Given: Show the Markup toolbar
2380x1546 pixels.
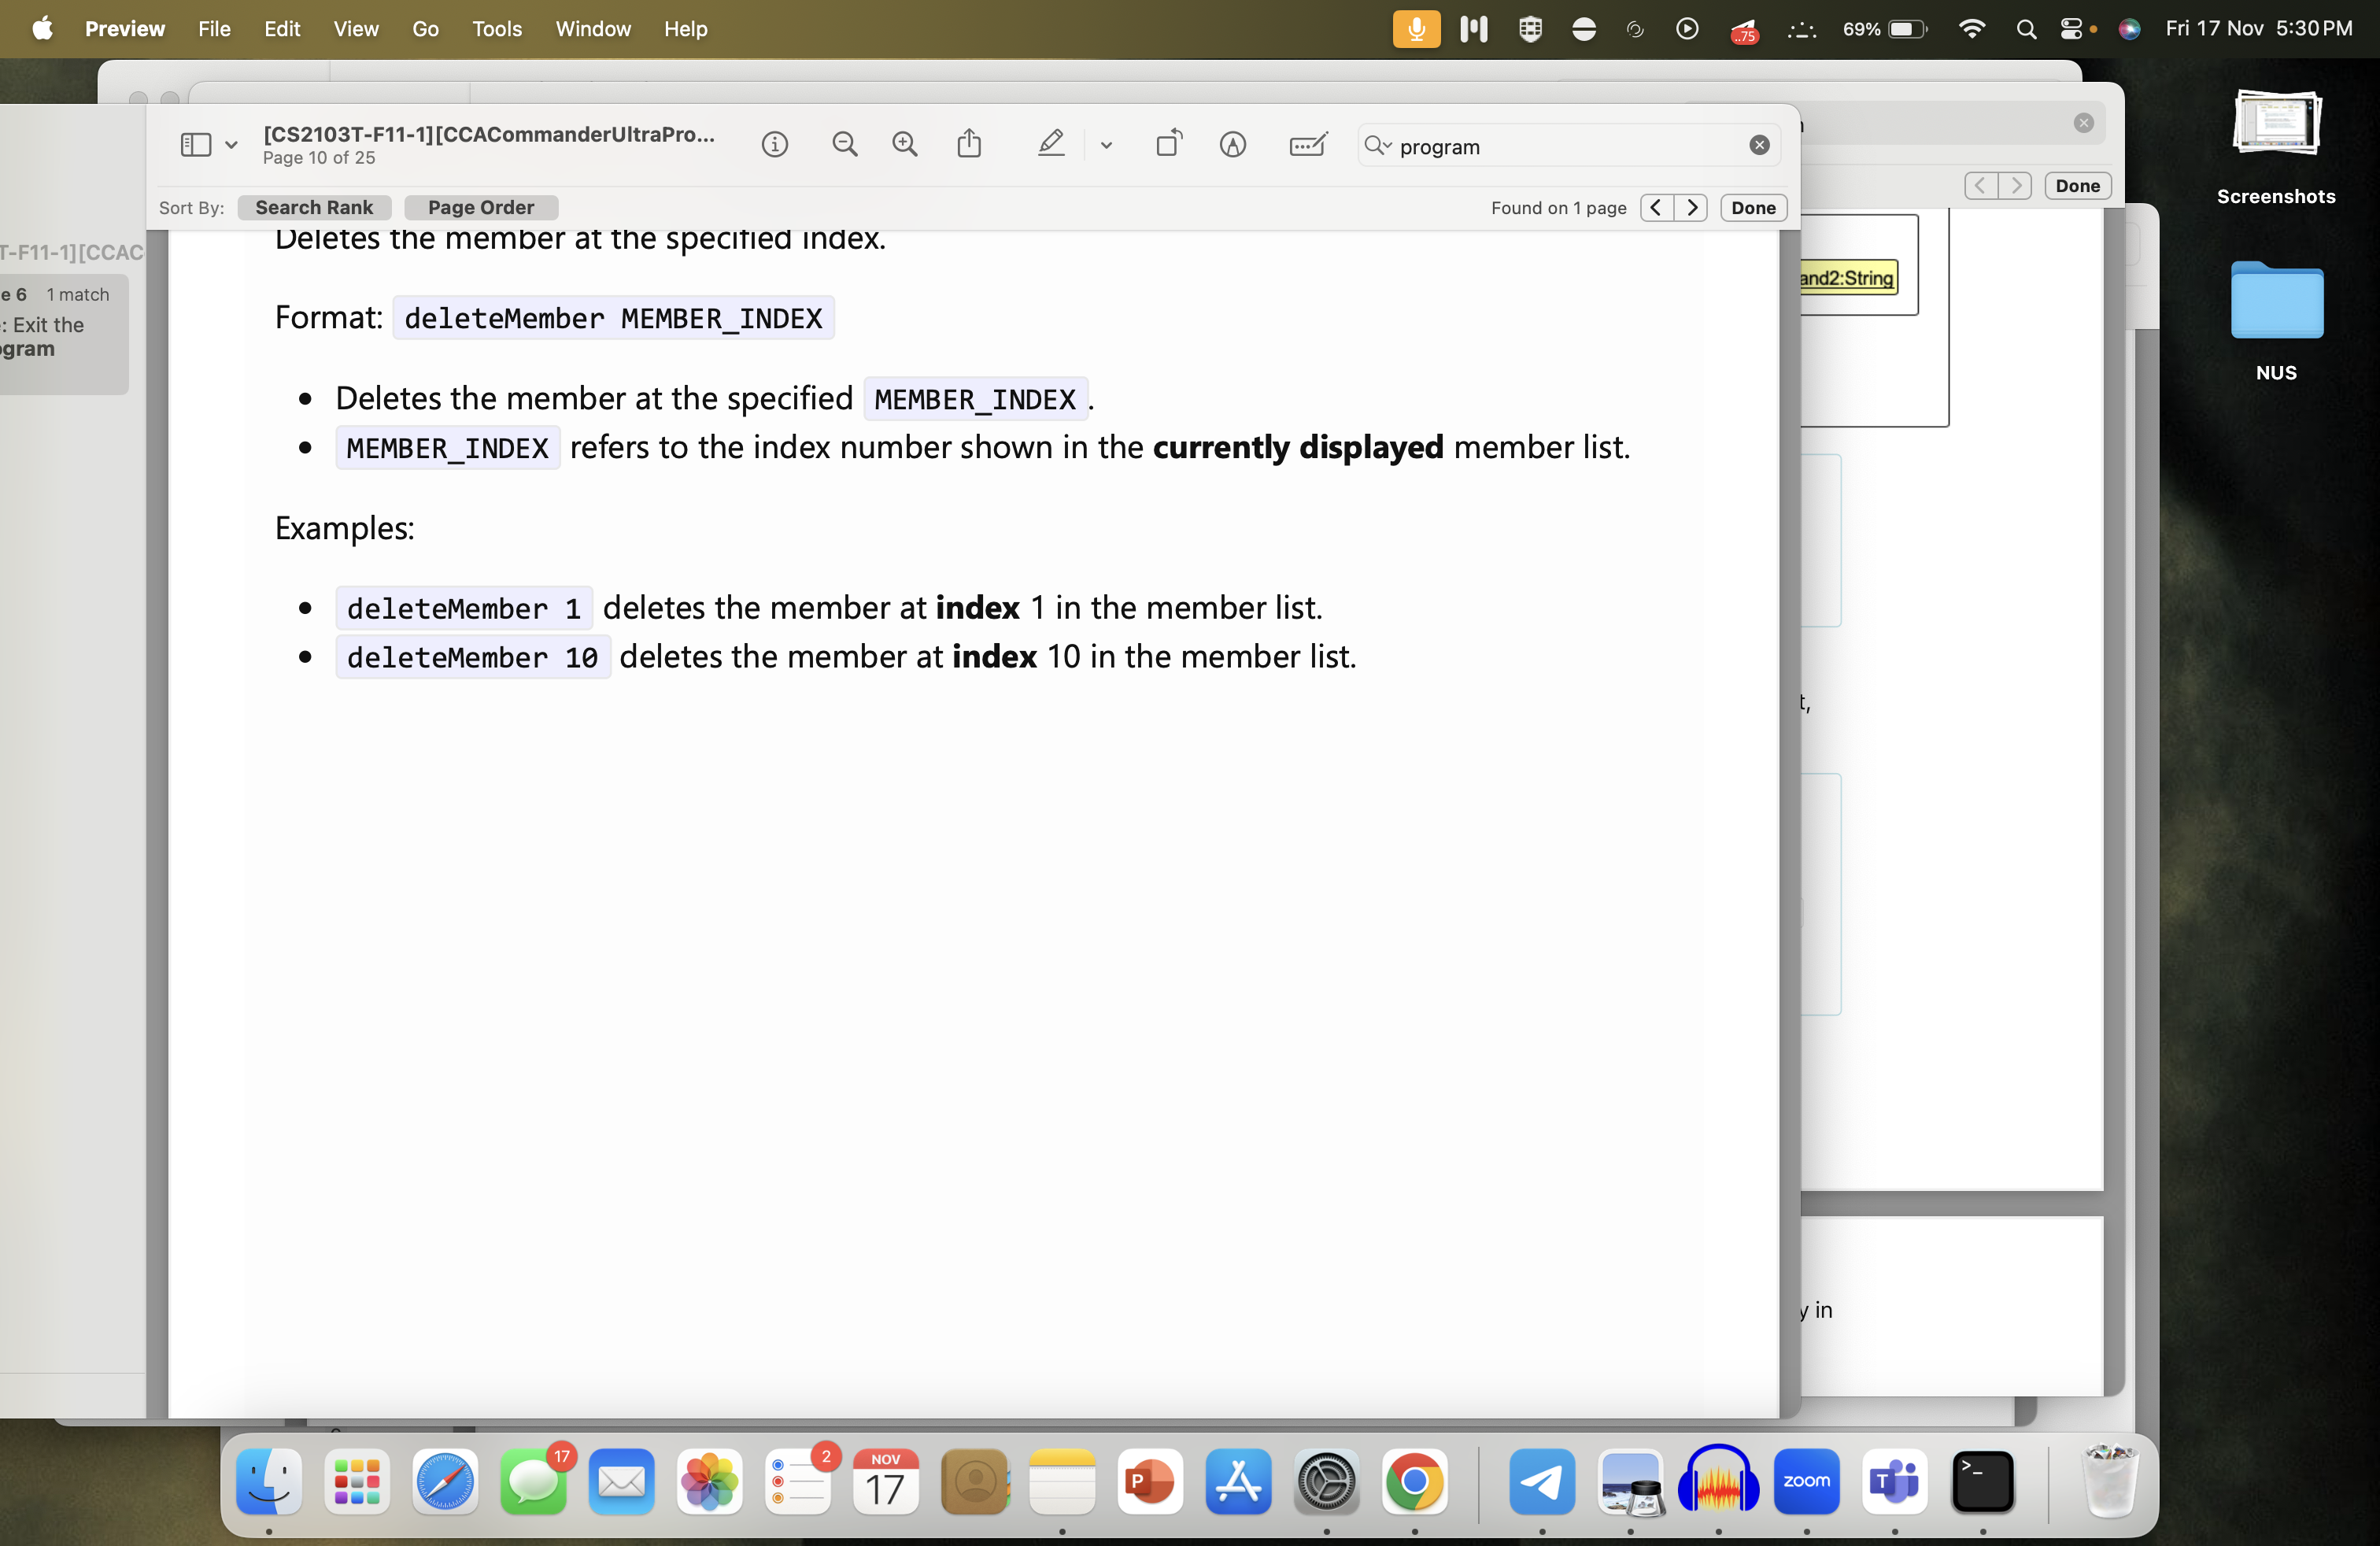Looking at the screenshot, I should pos(1232,145).
